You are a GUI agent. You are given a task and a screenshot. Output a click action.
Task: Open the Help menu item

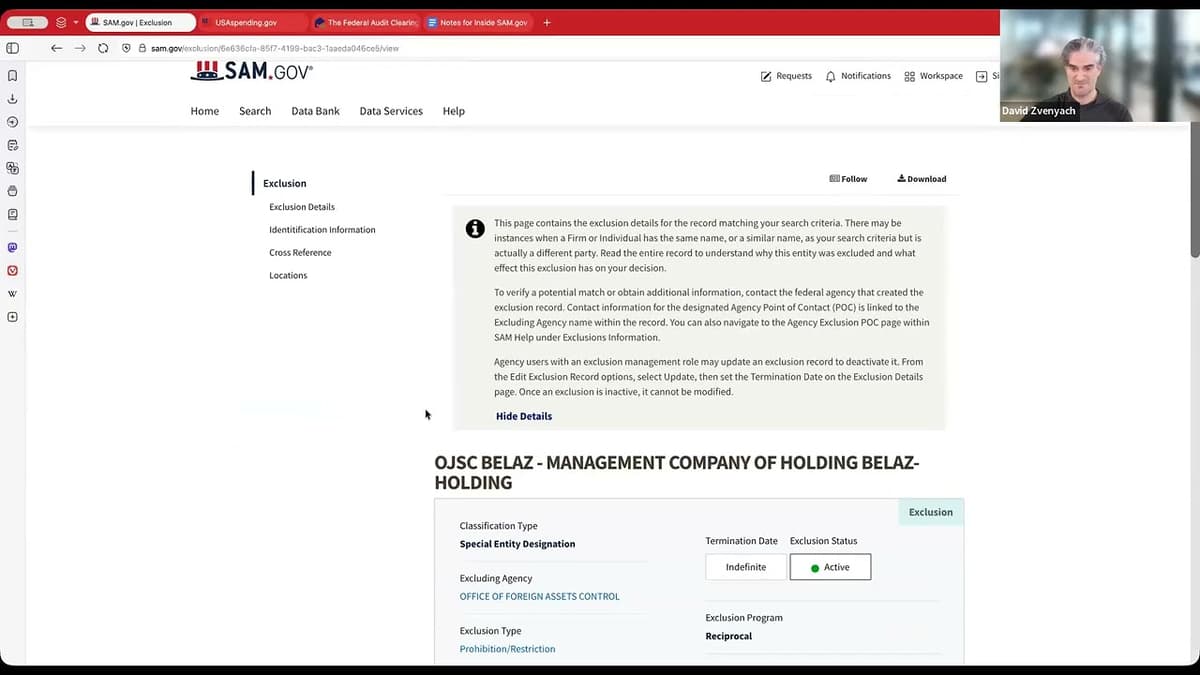454,111
